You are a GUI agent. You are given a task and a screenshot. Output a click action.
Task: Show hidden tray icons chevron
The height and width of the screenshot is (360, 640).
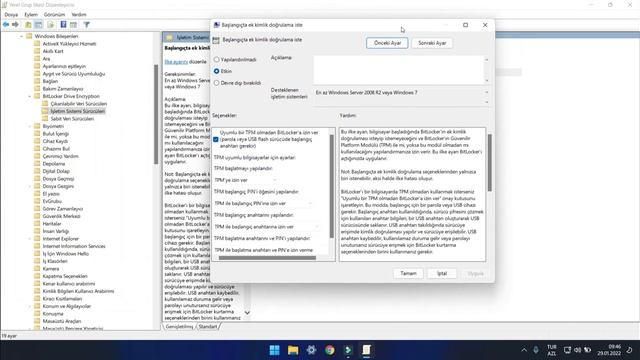(x=524, y=350)
